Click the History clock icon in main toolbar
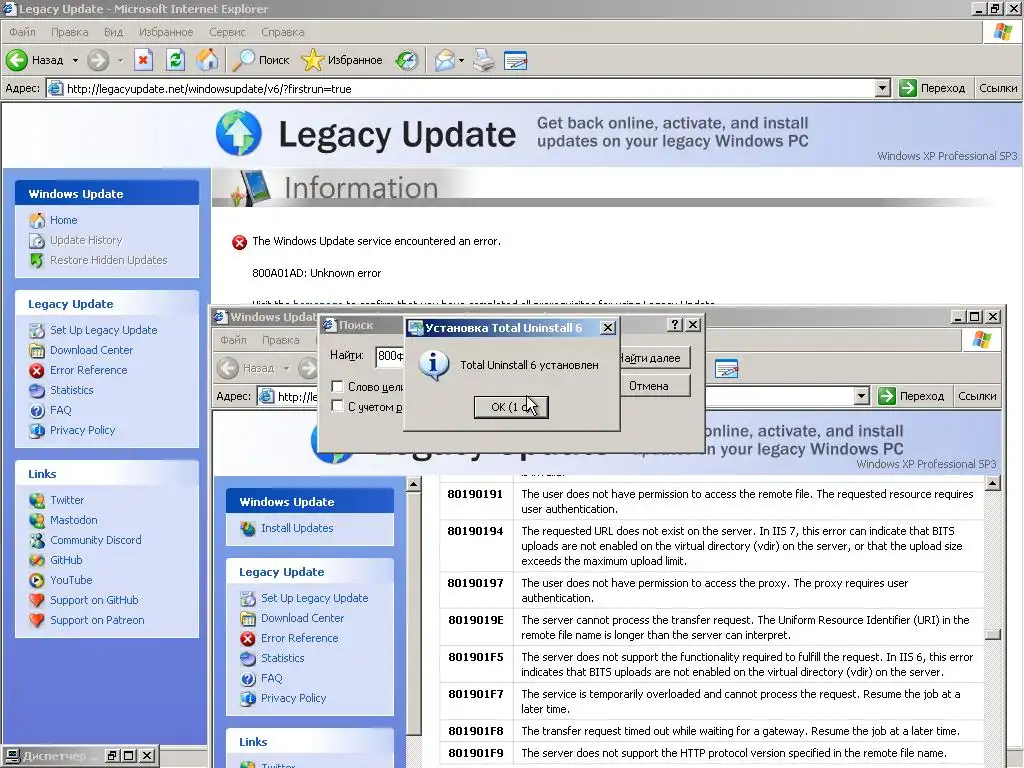Screen dimensions: 1024x768 tap(407, 60)
